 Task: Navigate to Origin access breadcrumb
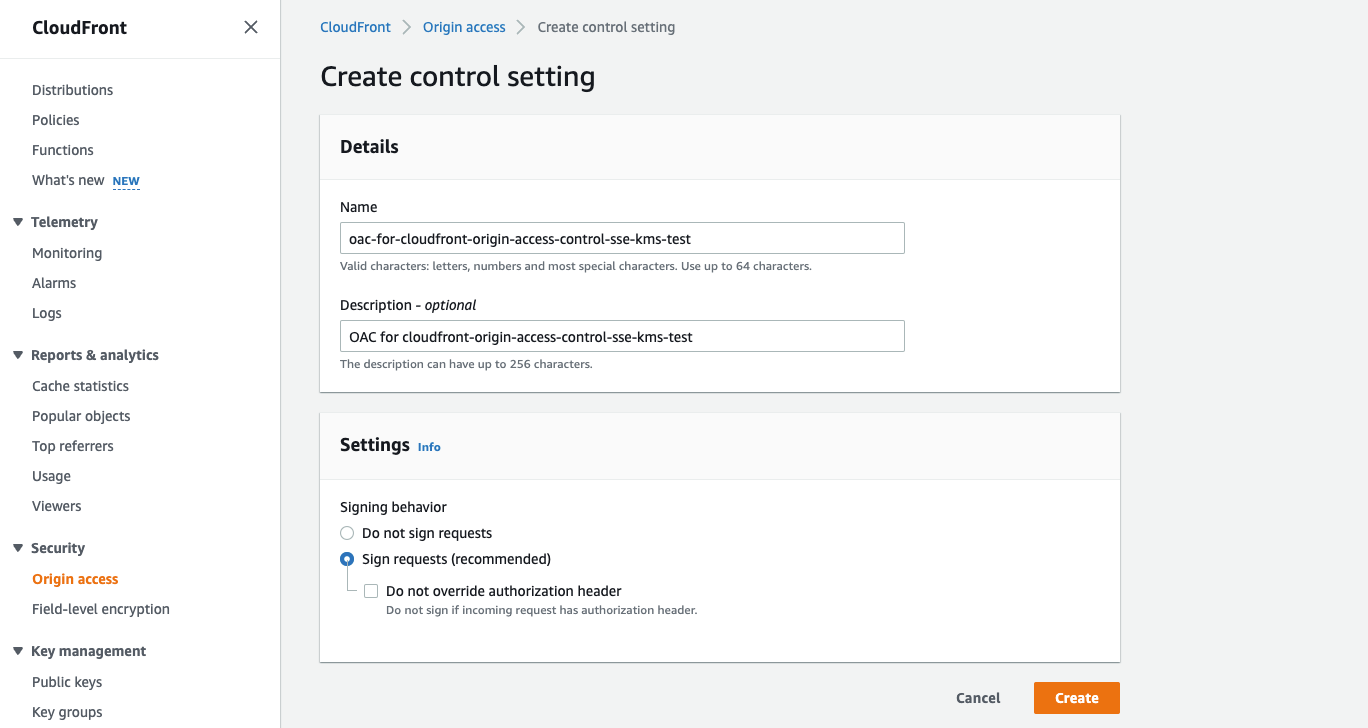464,27
